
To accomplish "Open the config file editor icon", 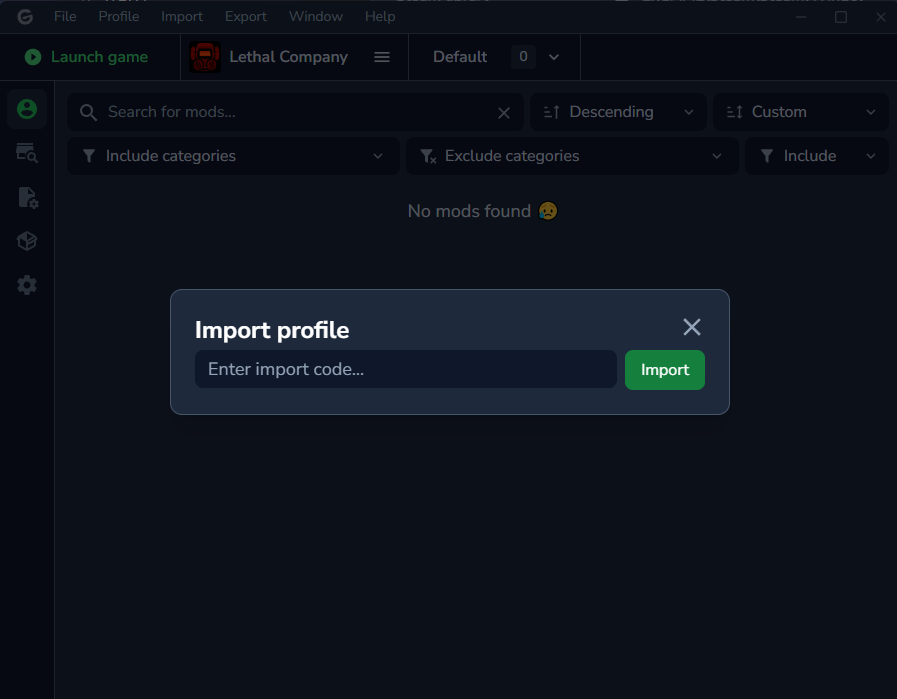I will (27, 197).
